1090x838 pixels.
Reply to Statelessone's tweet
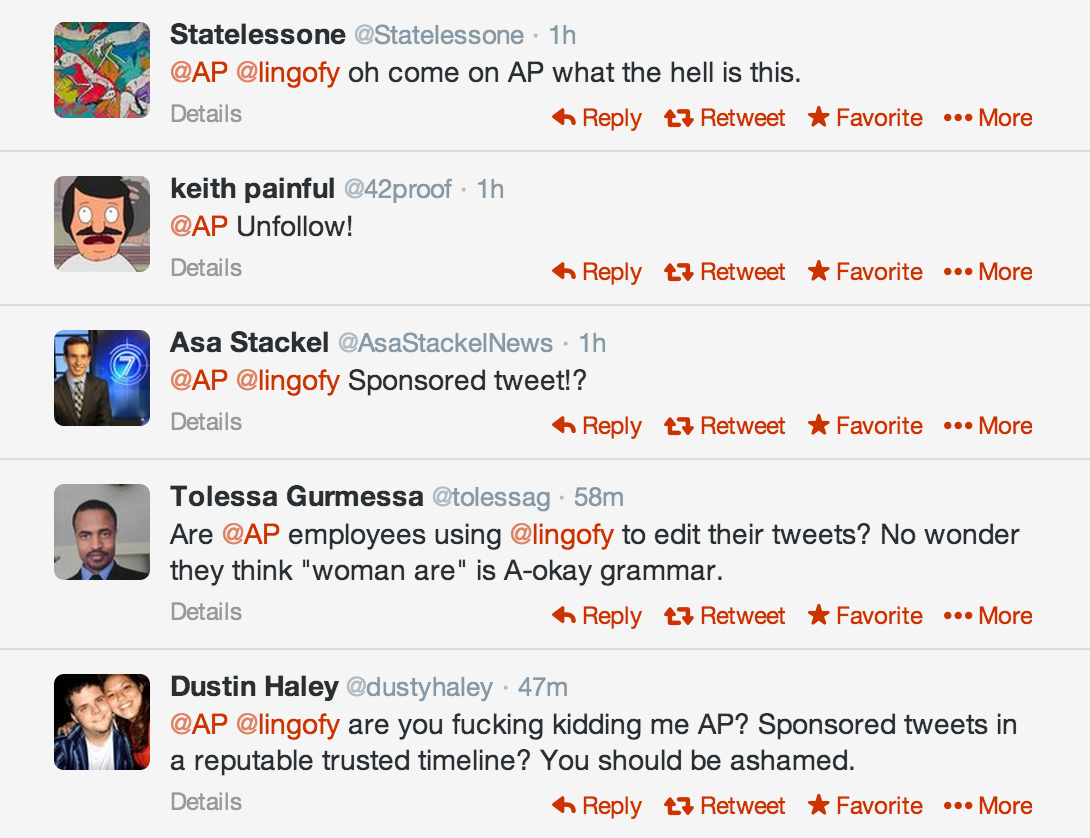[597, 118]
